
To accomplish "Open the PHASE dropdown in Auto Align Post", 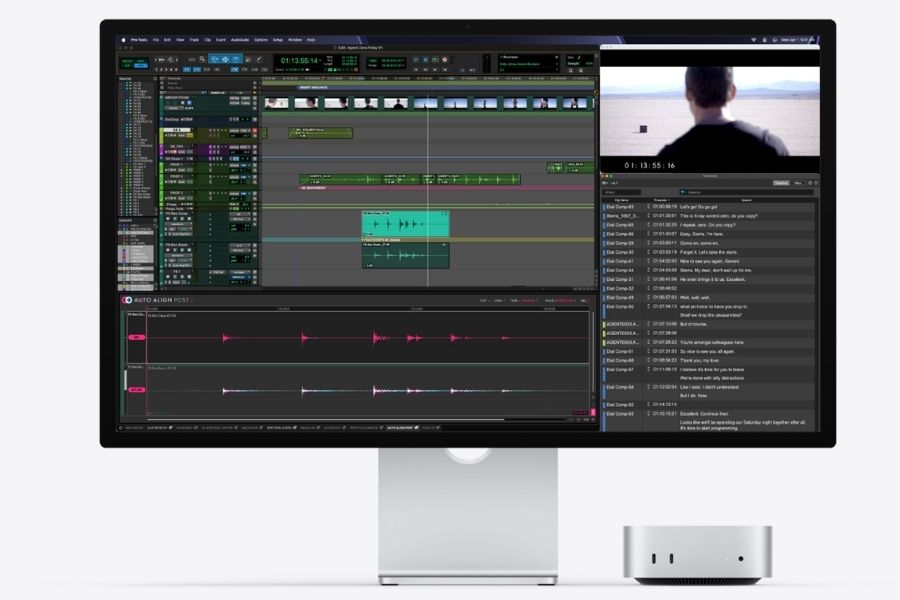I will [x=560, y=300].
